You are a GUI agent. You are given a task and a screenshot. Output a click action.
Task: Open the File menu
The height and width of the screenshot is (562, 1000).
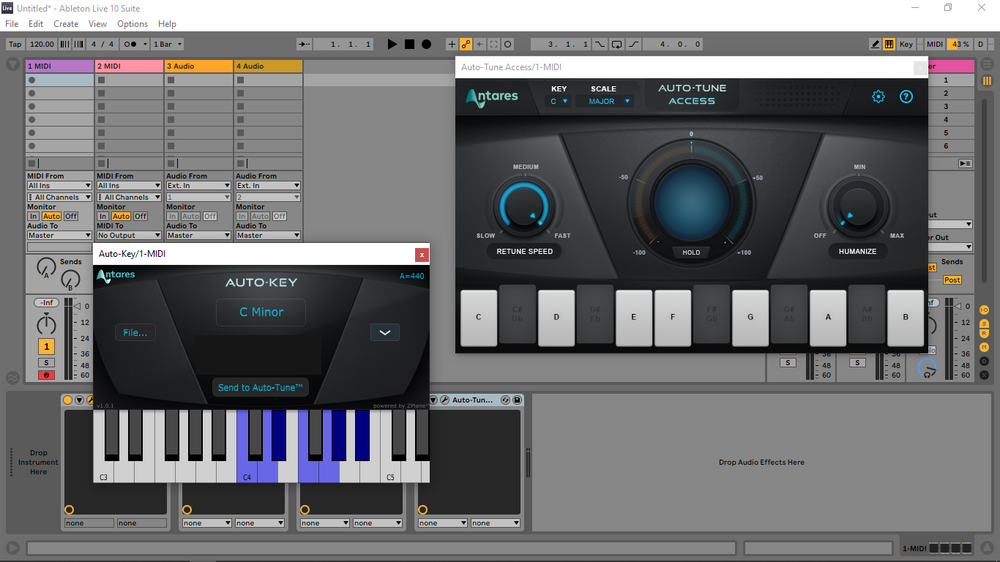[x=11, y=24]
